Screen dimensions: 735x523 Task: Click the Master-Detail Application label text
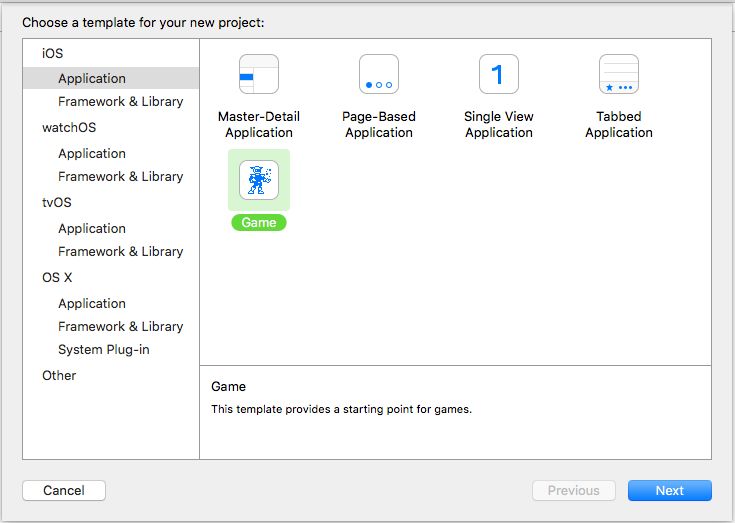coord(259,125)
